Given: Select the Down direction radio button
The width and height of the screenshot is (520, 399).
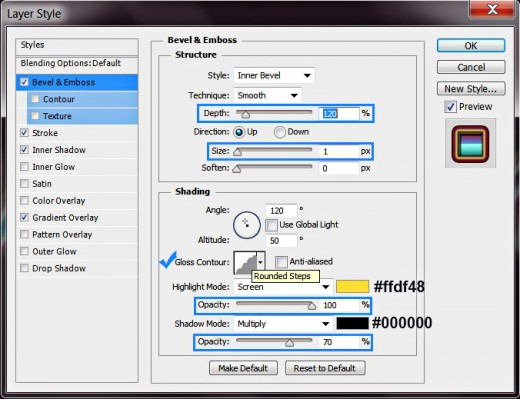Looking at the screenshot, I should 280,132.
